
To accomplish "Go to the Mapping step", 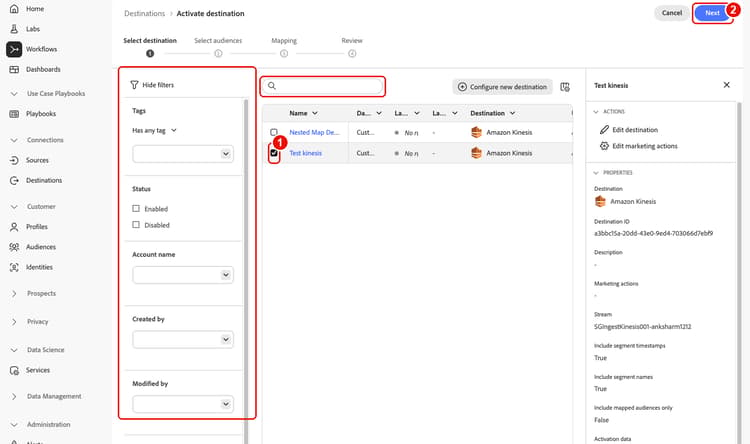I will (284, 46).
